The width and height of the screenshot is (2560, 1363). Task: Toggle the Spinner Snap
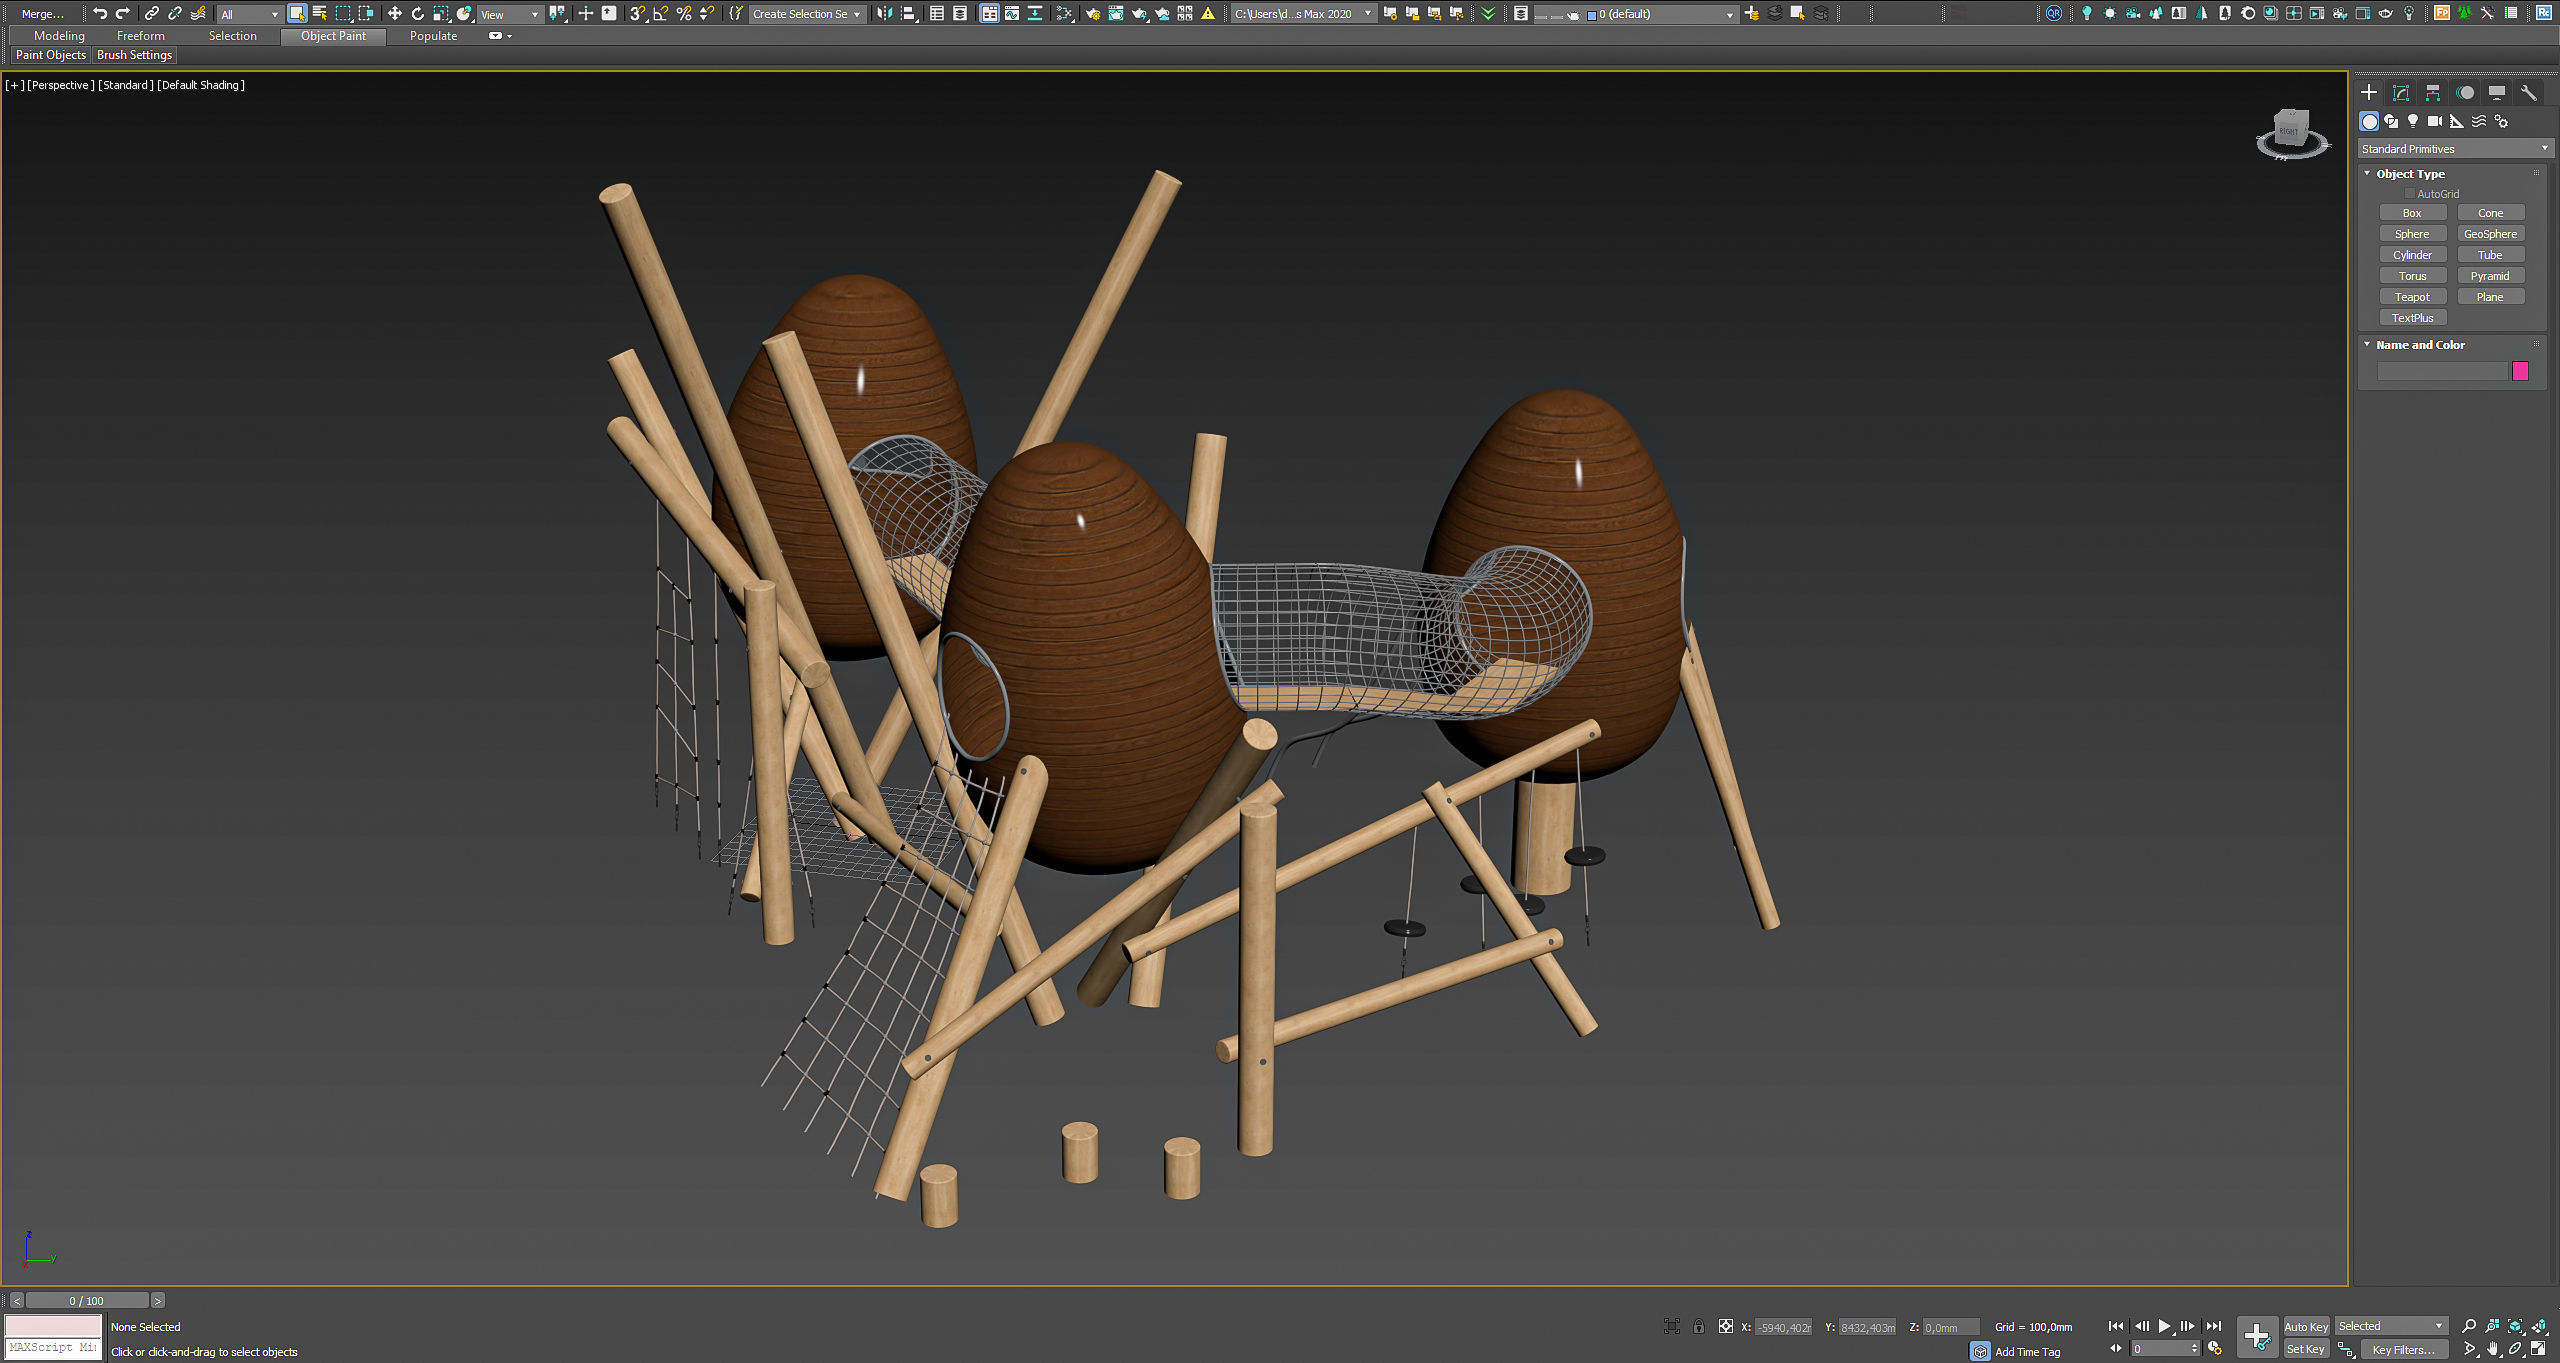pyautogui.click(x=707, y=13)
